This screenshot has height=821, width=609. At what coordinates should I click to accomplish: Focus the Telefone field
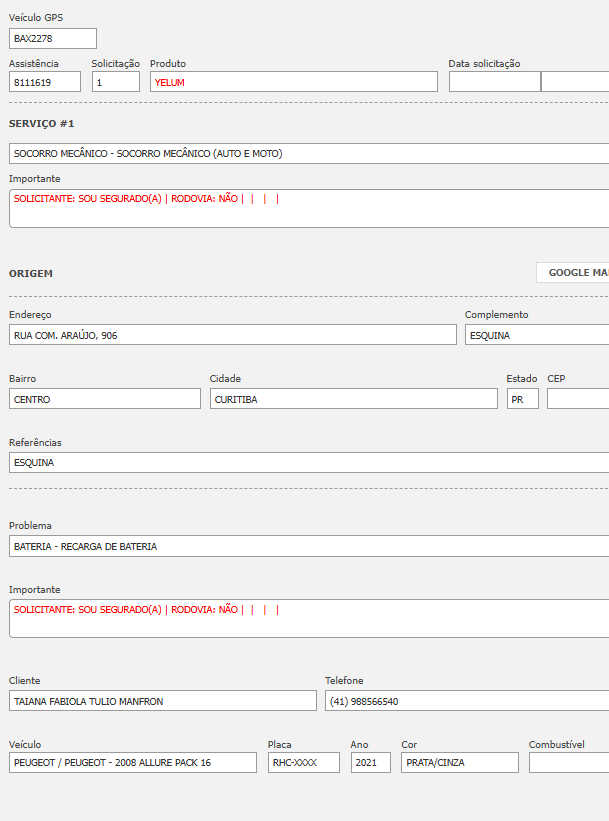point(466,701)
